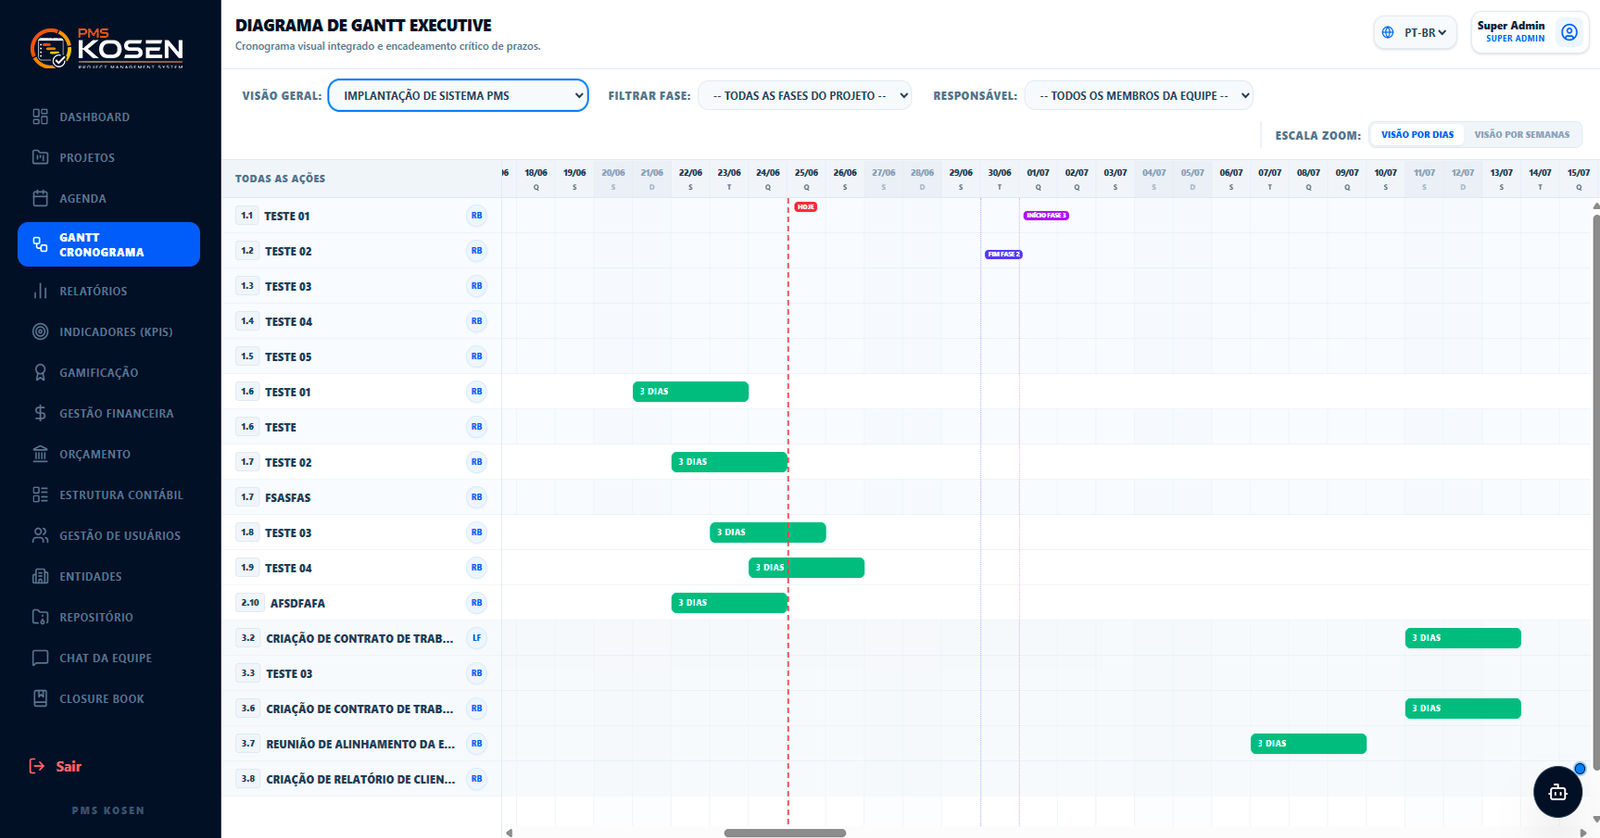
Task: Click the globe language icon
Action: click(1388, 33)
